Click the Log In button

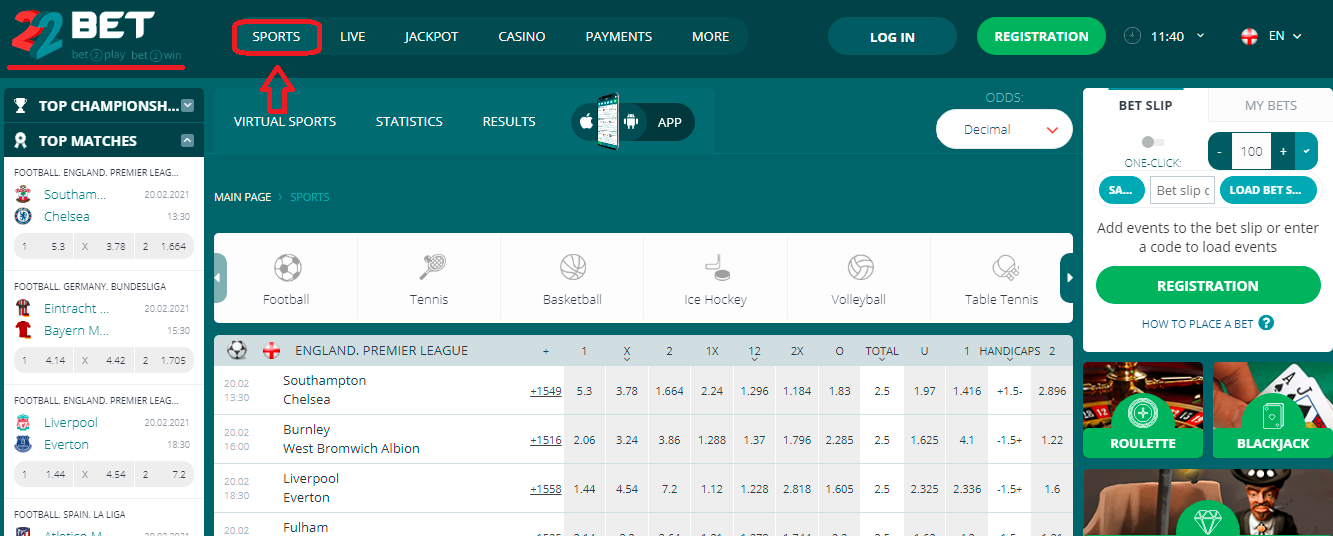892,37
